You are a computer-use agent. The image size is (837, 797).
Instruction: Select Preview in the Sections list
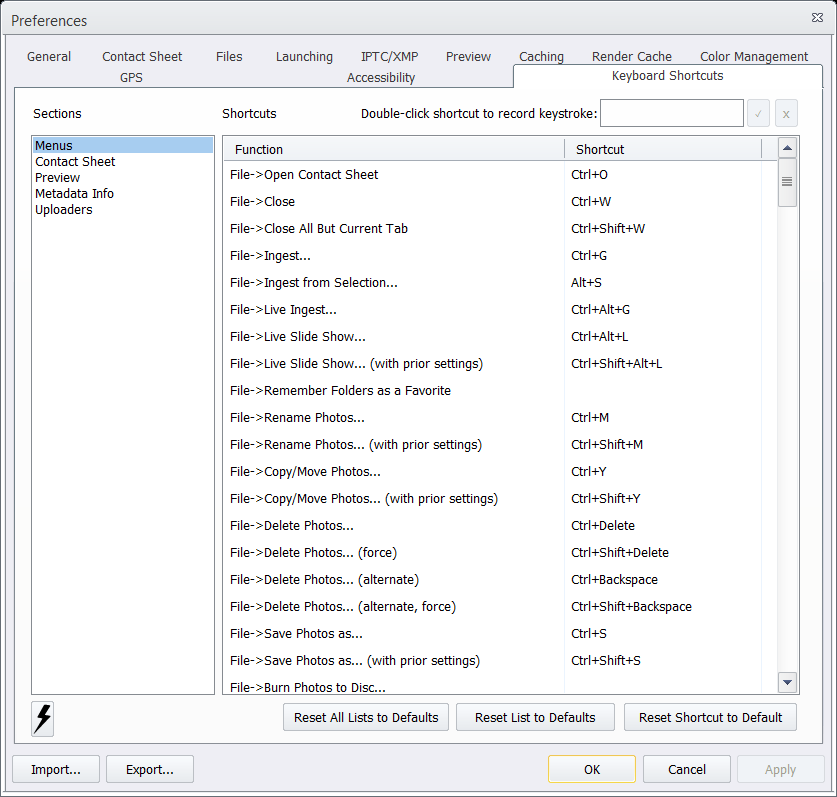(123, 177)
